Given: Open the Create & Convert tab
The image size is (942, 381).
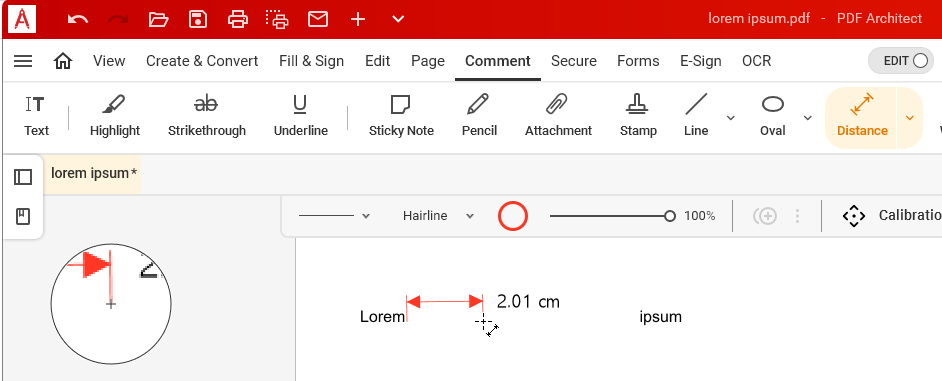Looking at the screenshot, I should click(202, 61).
